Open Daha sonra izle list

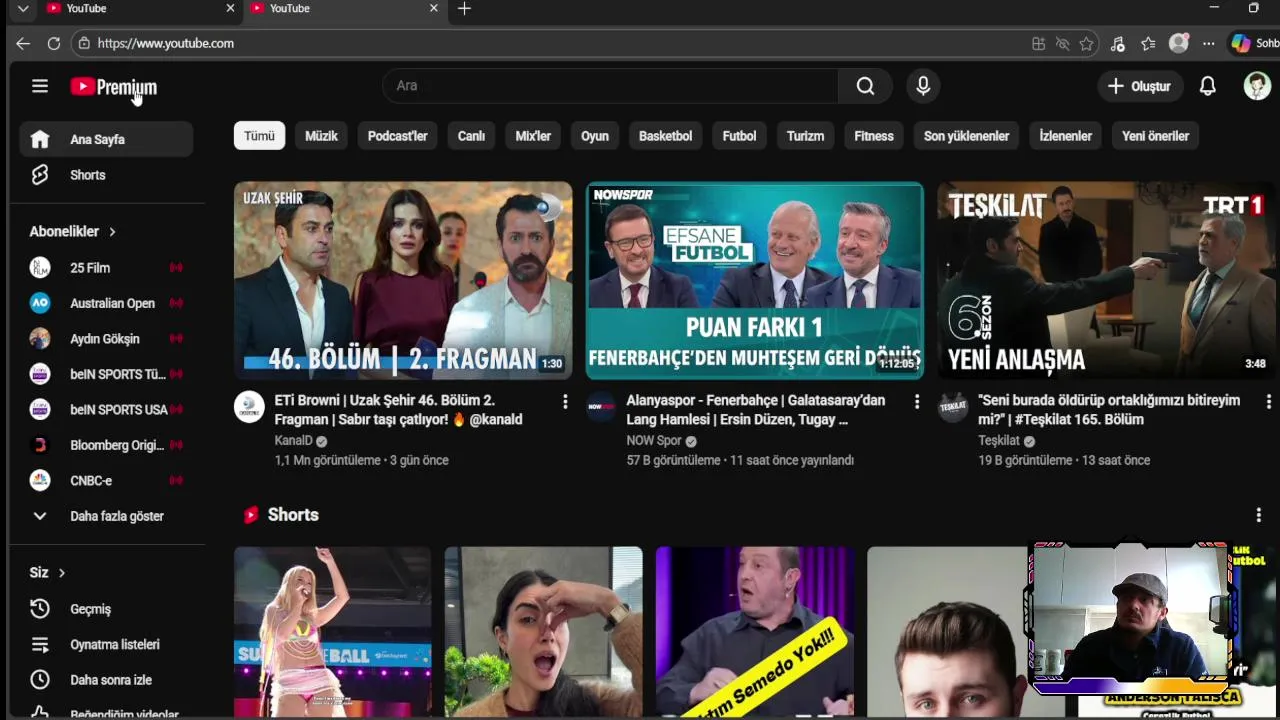(106, 680)
